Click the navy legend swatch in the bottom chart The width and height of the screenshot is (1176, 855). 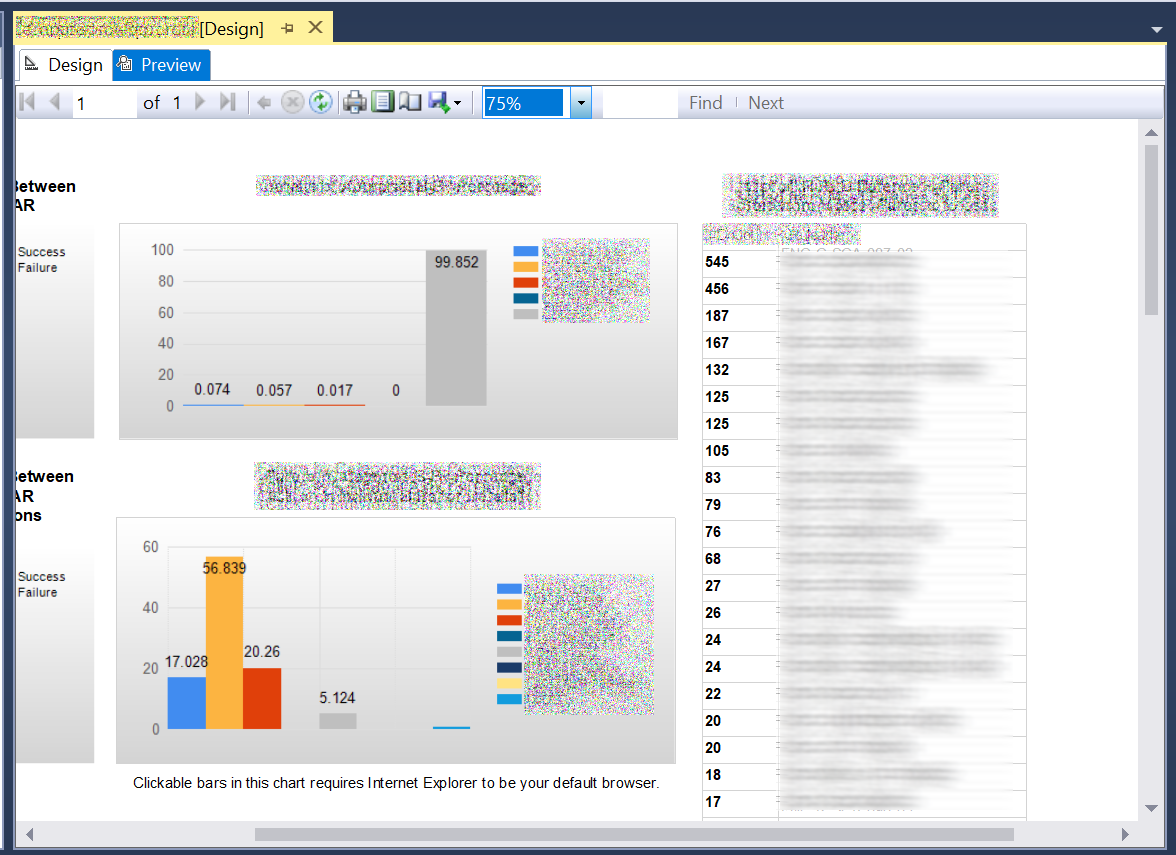pos(509,668)
